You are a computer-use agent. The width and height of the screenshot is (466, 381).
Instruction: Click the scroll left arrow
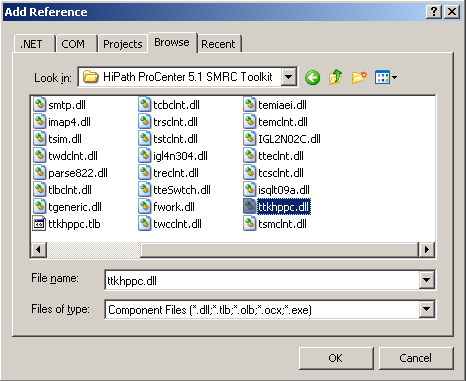click(39, 249)
